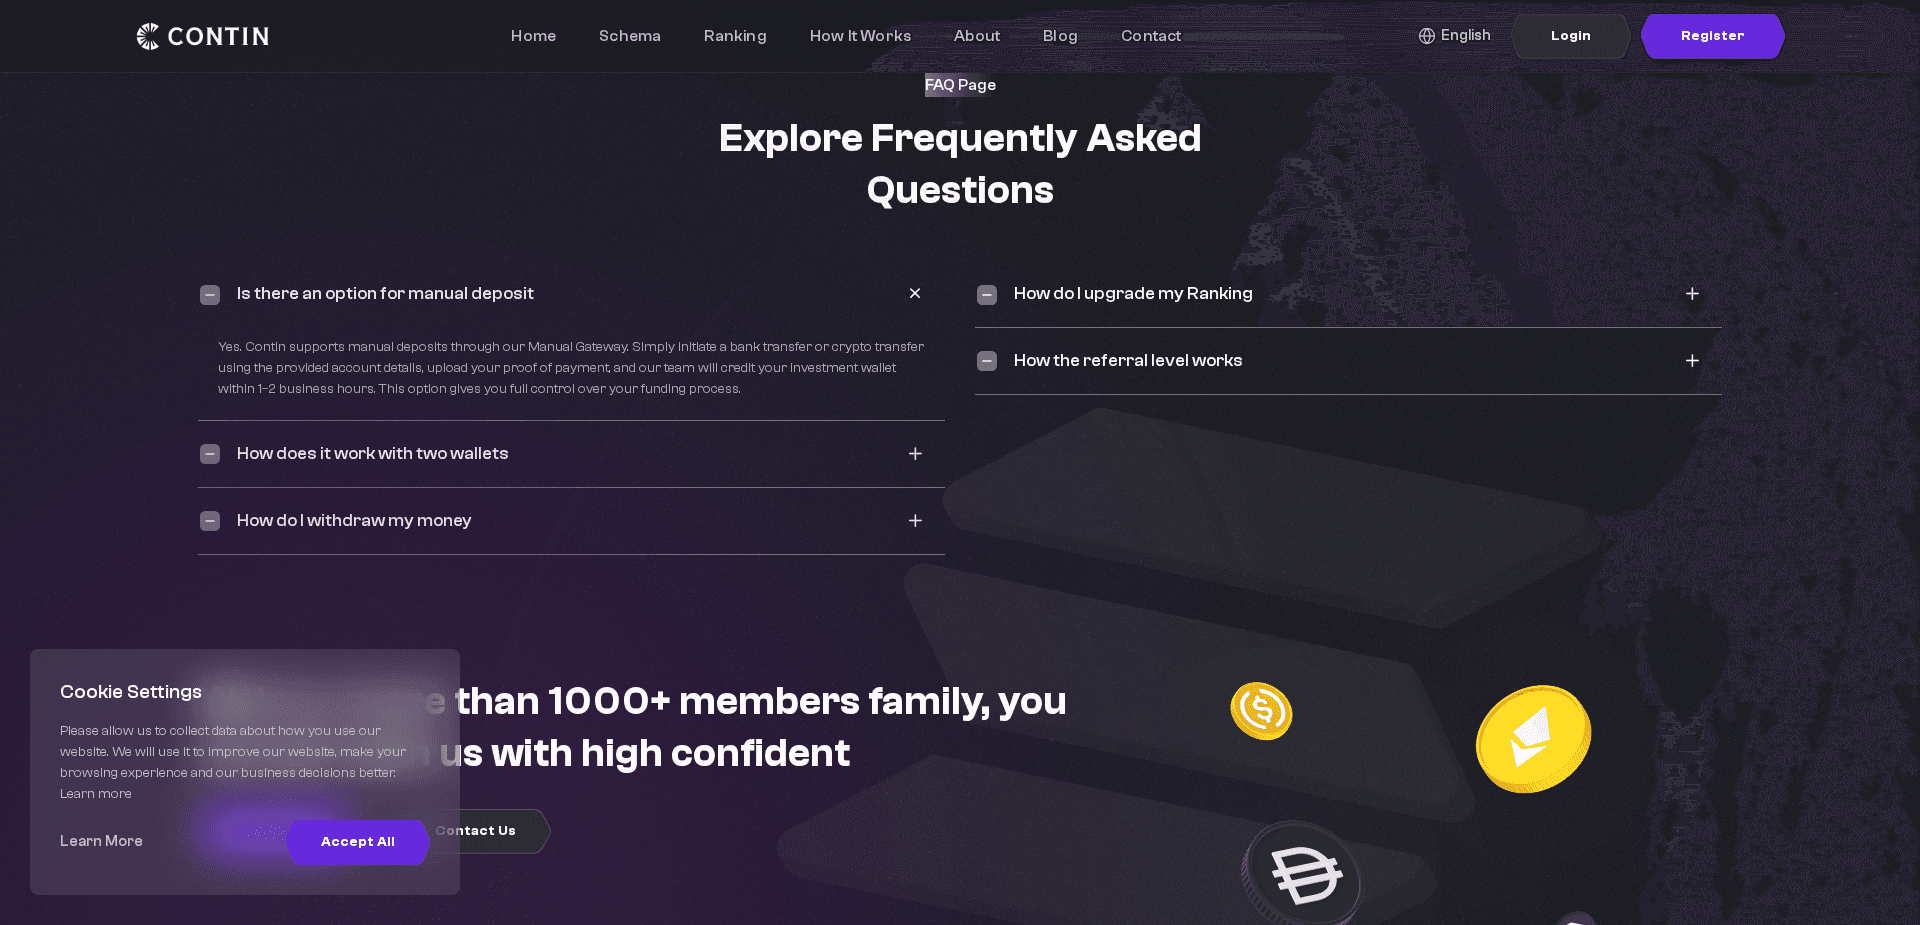This screenshot has height=925, width=1920.
Task: Click the minus icon beside withdraw money question
Action: point(210,521)
